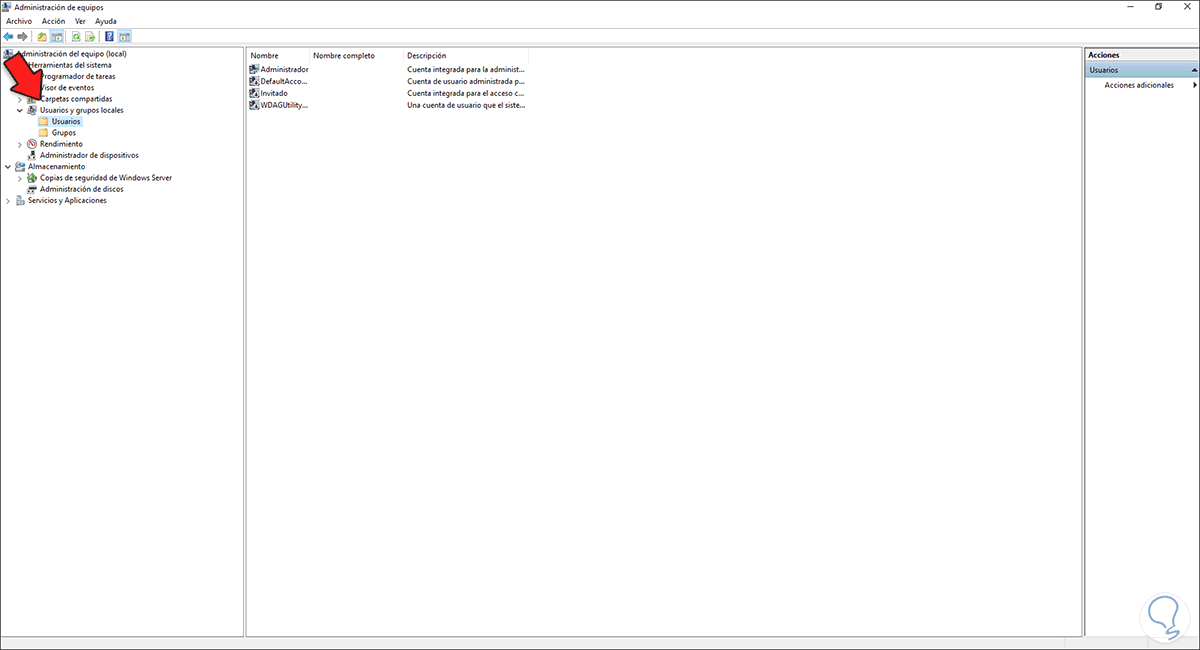The height and width of the screenshot is (650, 1200).
Task: Expand Servicios y Aplicaciones node
Action: click(x=8, y=201)
